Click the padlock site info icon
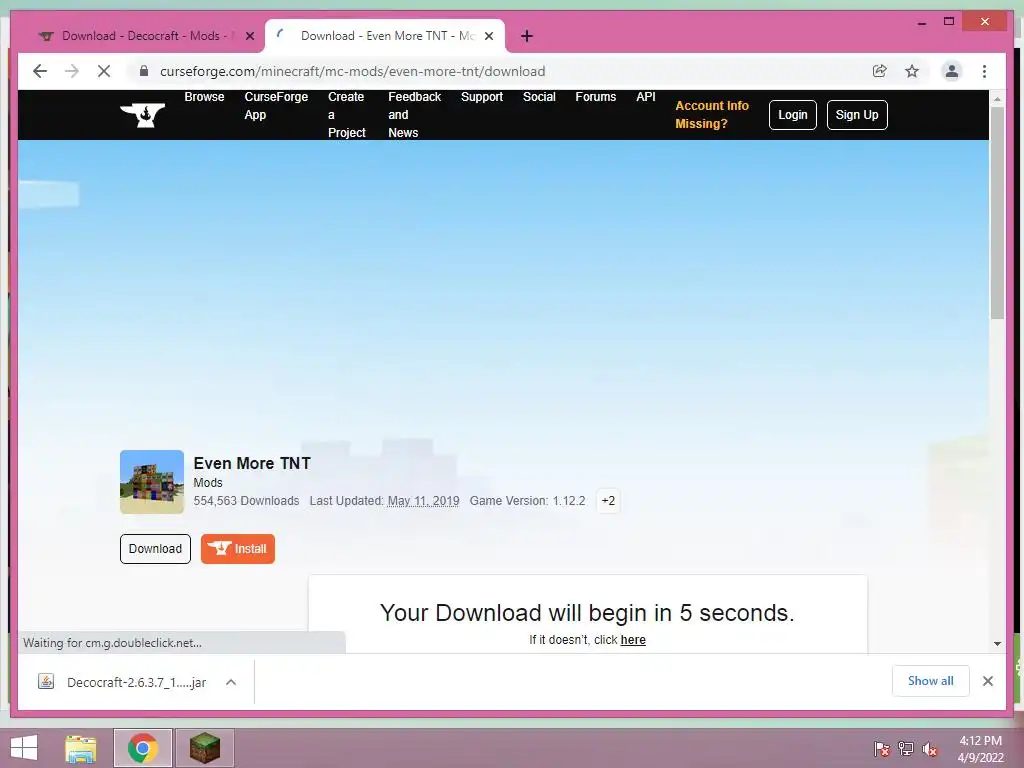 click(144, 71)
